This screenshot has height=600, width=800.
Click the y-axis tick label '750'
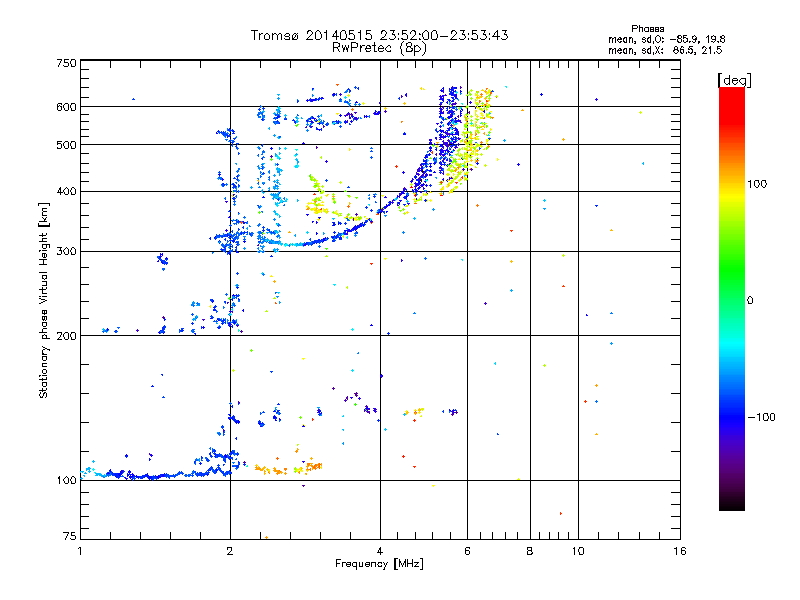pos(66,63)
